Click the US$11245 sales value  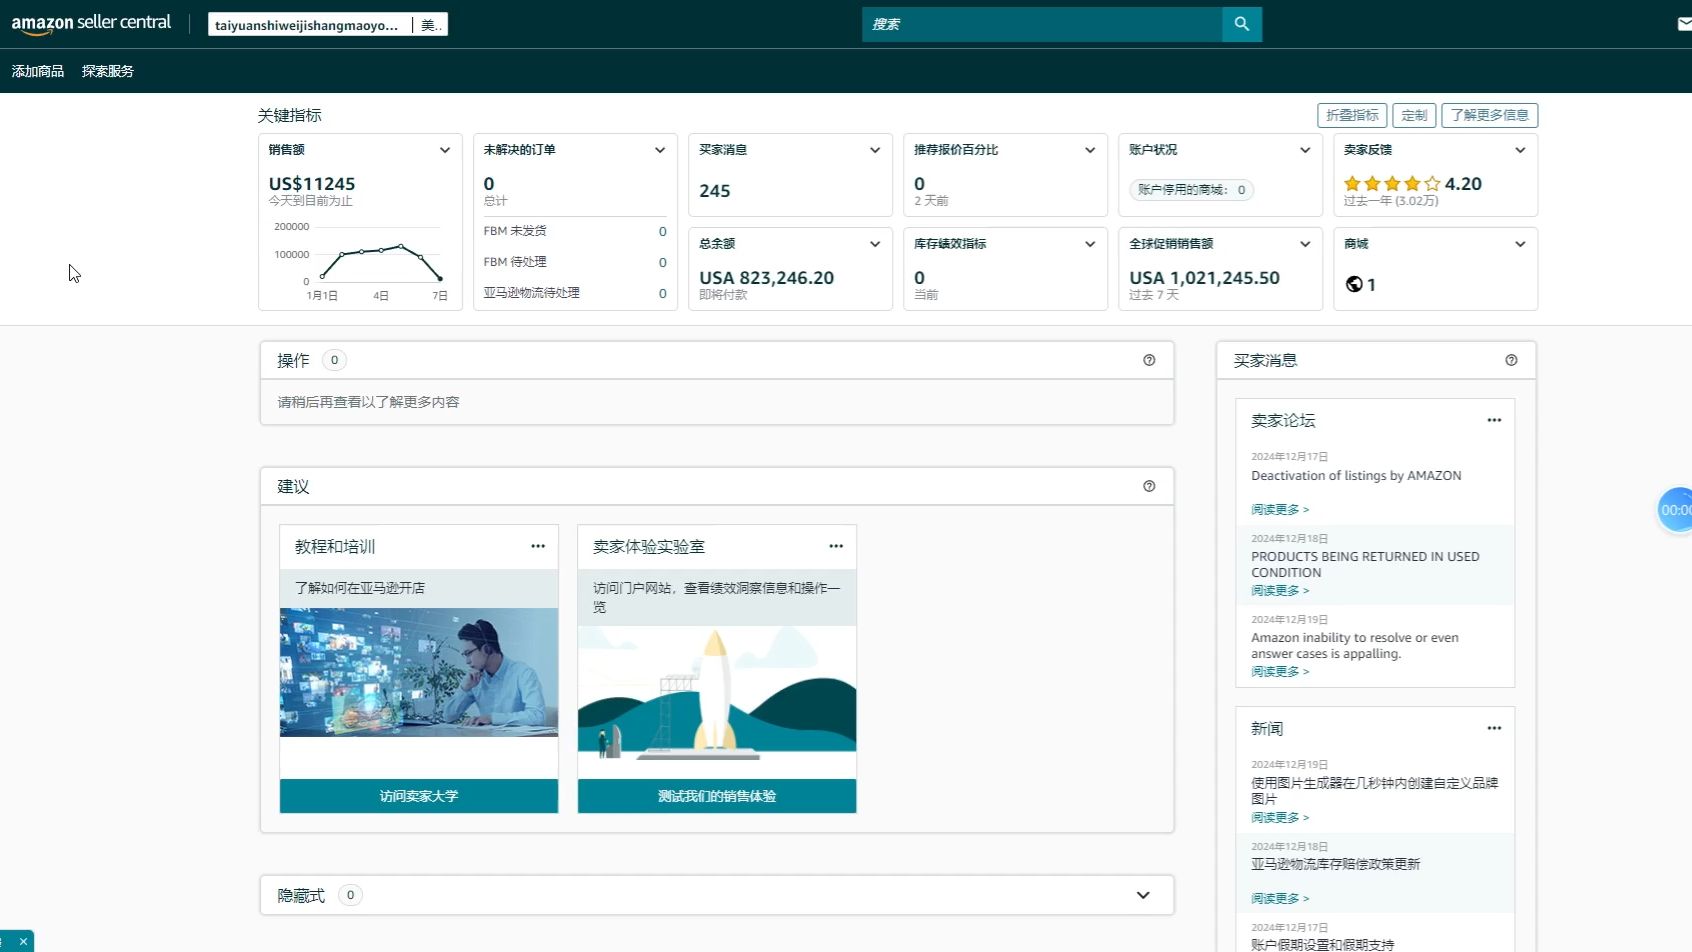point(312,184)
